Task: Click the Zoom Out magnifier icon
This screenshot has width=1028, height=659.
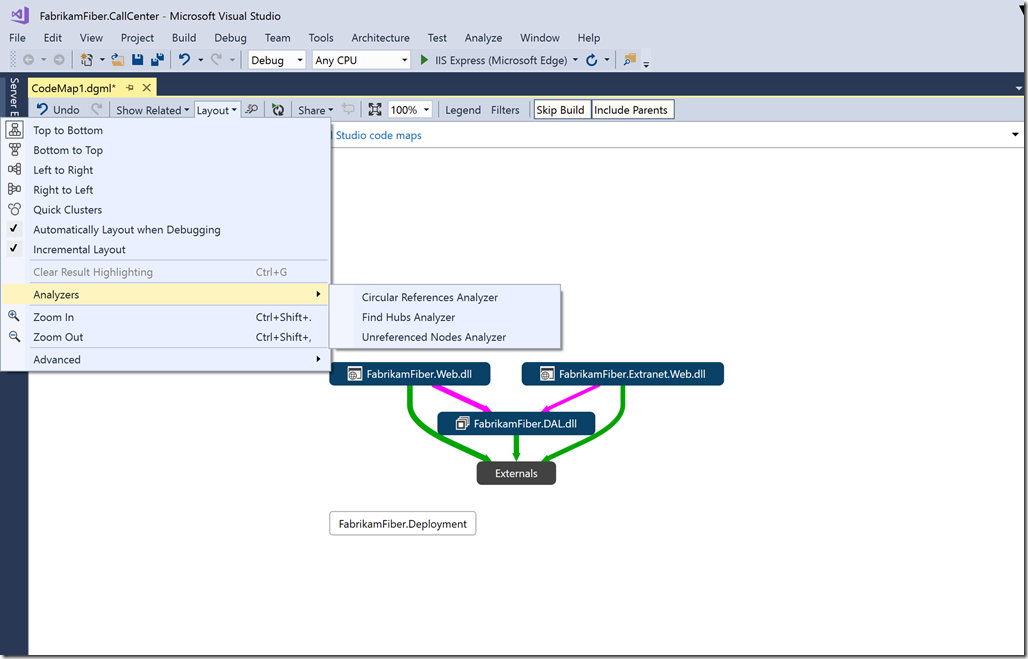Action: tap(14, 336)
